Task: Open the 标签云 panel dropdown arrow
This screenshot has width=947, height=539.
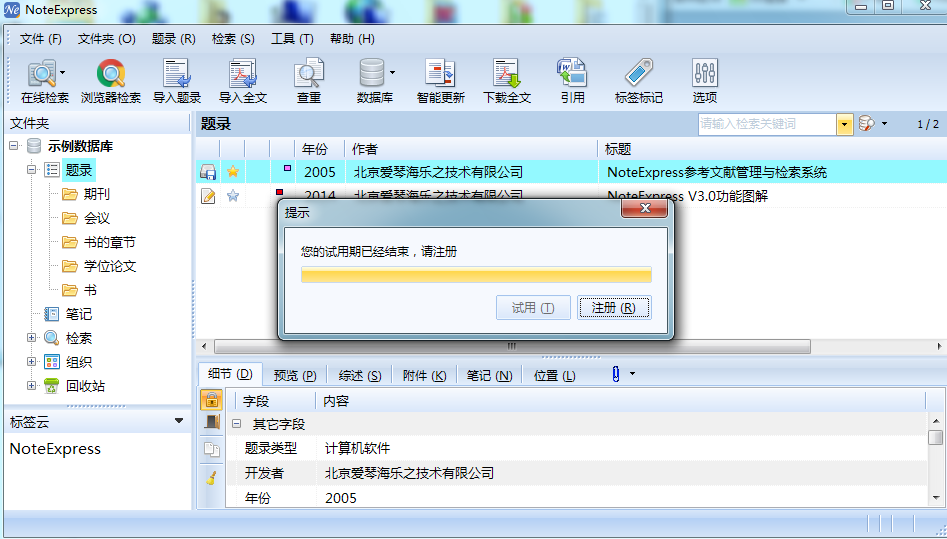Action: click(x=179, y=421)
